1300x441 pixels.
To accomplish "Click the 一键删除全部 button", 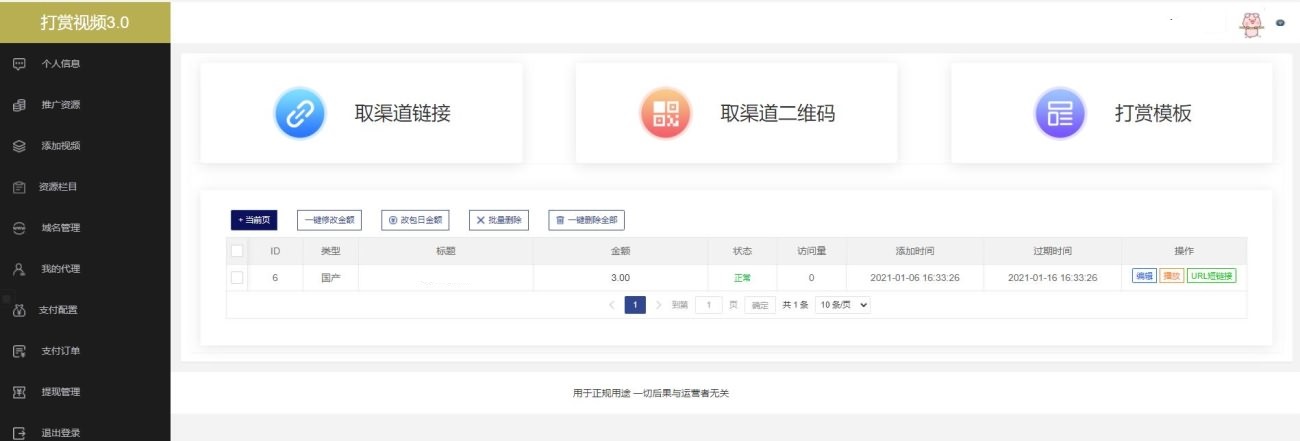I will click(586, 220).
